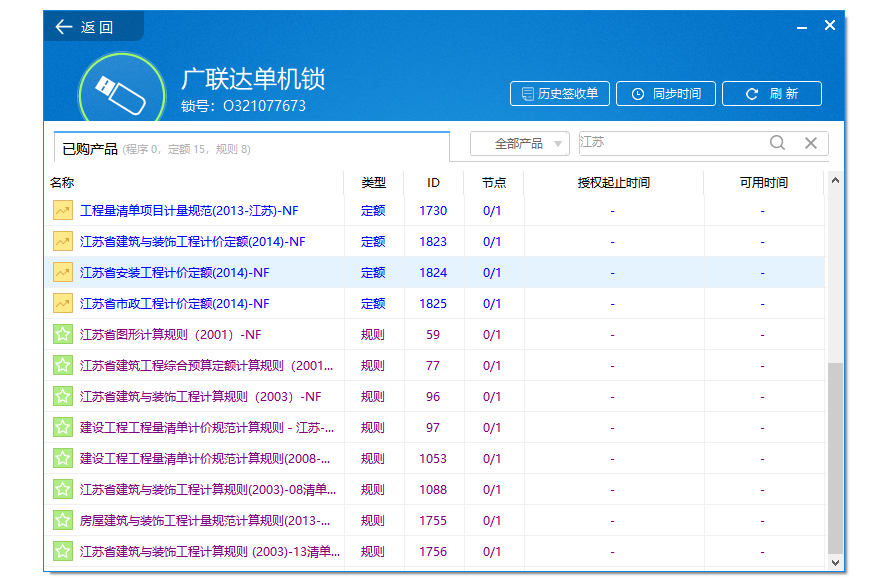Click quota icon for 江苏省市政工程计价定额(2014)-NF
This screenshot has width=877, height=583.
[63, 303]
